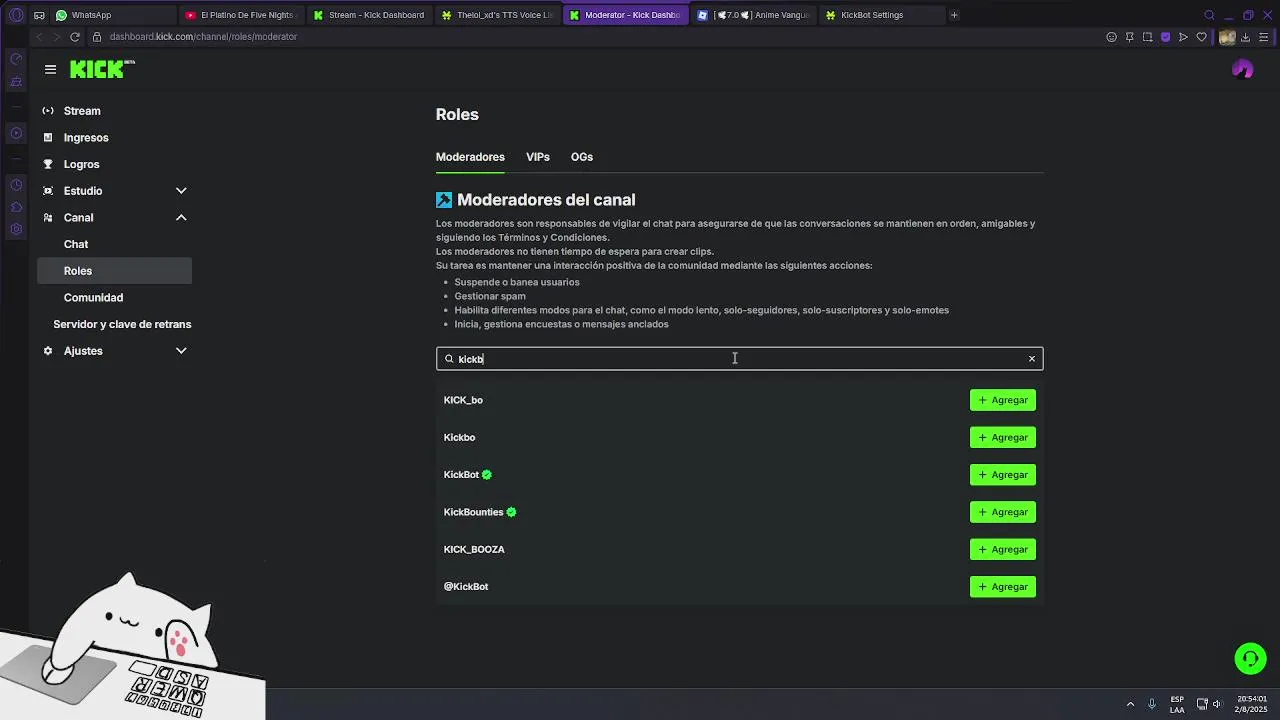Add KickBounties as moderator
Screen dimensions: 1280x720
[1003, 512]
